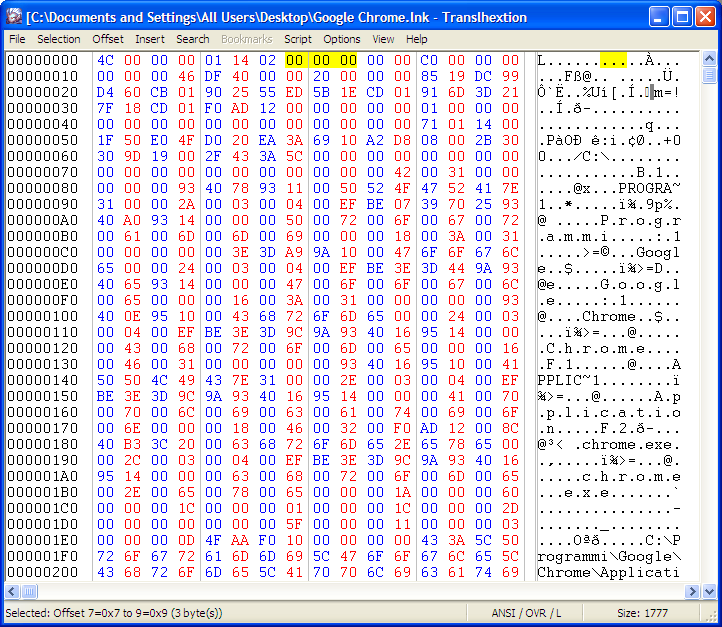Click byte 2D at end of row 000001C0
Viewport: 722px width, 627px height.
[510, 508]
